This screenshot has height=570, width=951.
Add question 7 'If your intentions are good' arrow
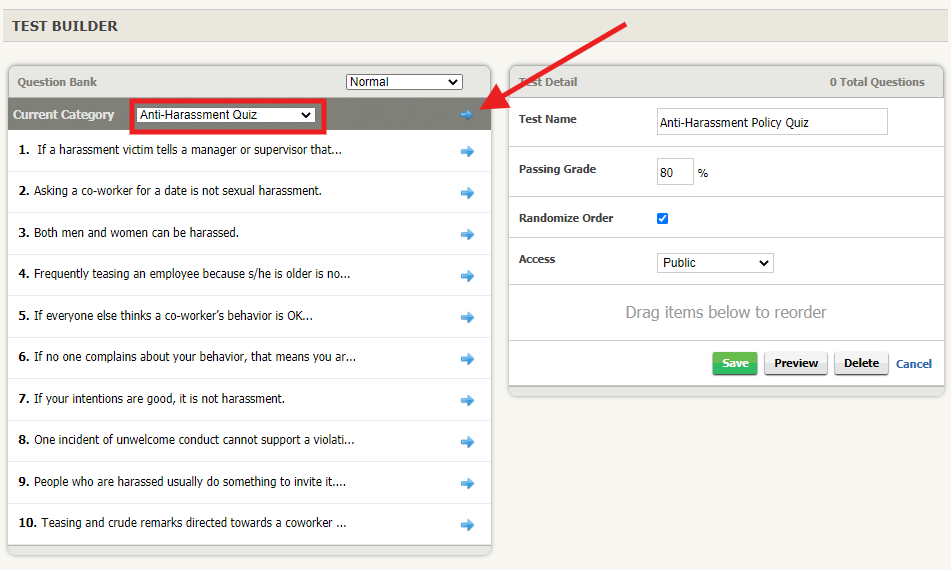pos(467,400)
